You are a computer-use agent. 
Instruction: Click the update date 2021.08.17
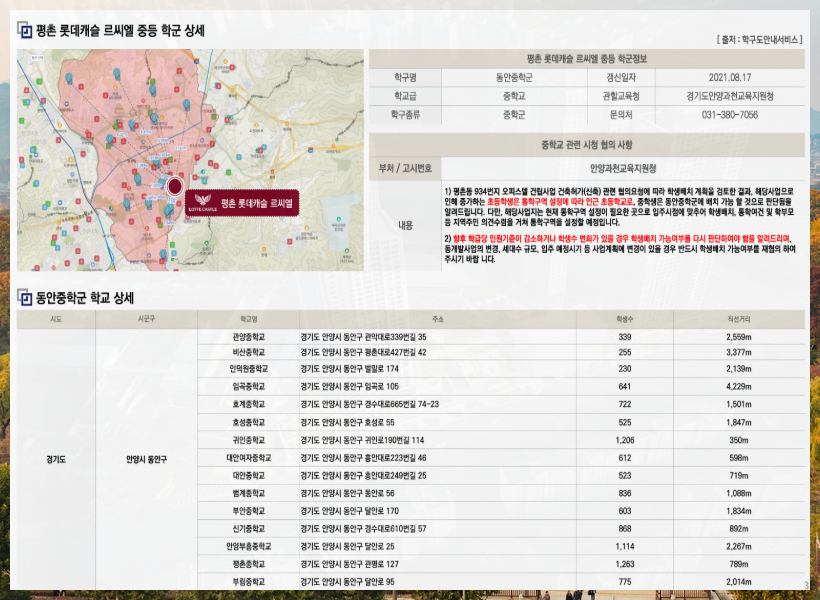tap(730, 77)
